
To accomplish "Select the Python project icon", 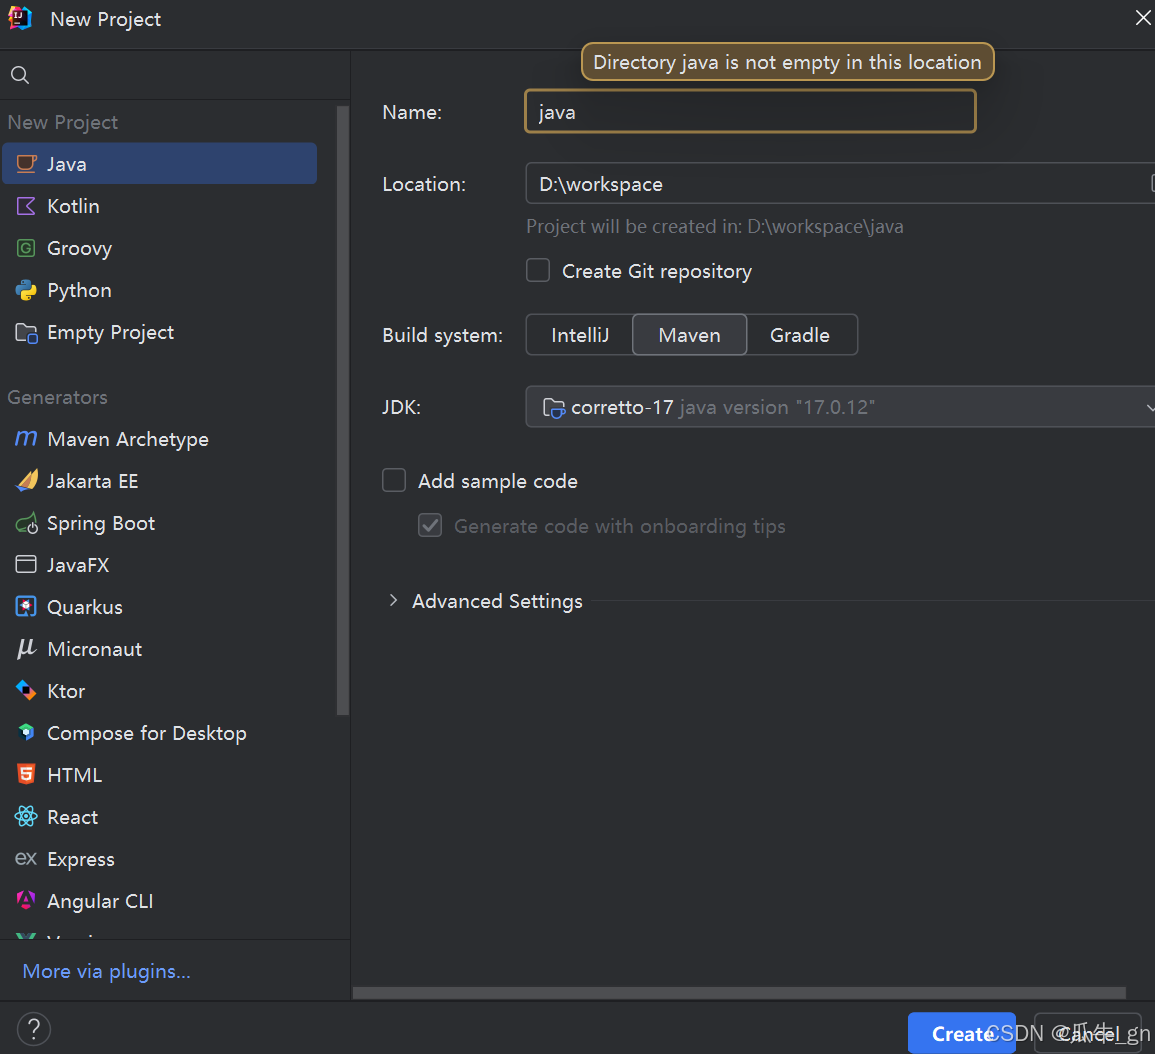I will pos(26,290).
